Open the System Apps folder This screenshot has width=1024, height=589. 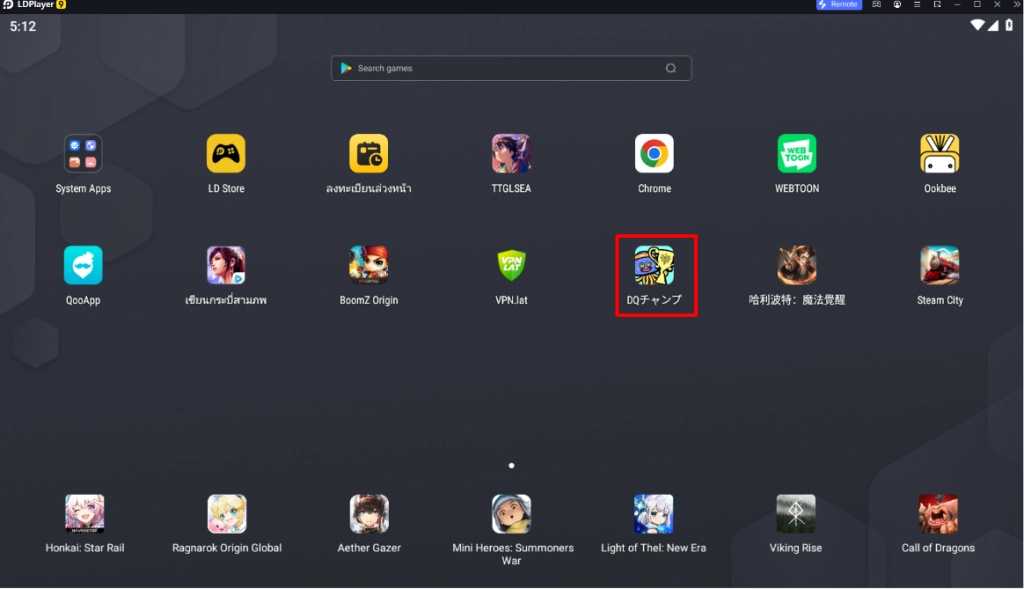pyautogui.click(x=83, y=154)
